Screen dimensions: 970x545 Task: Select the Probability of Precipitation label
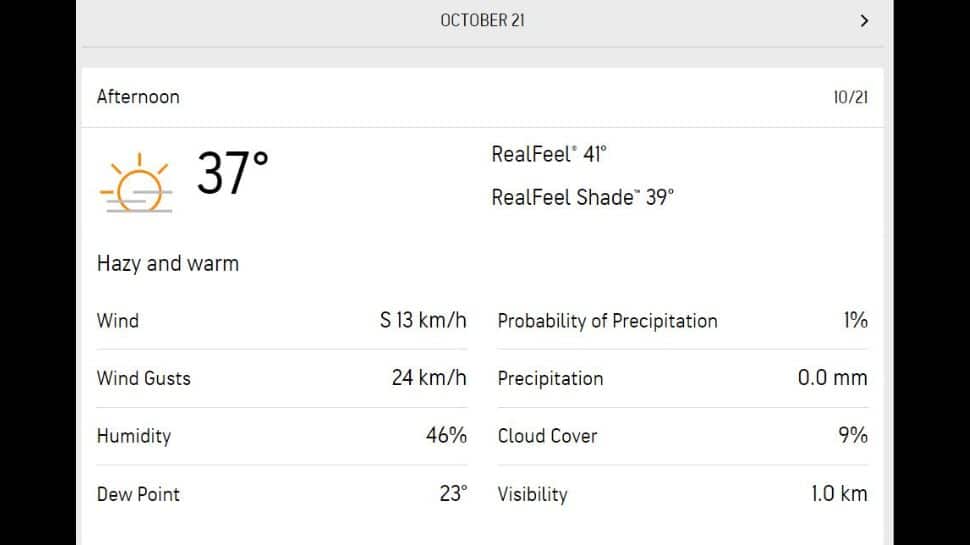607,321
